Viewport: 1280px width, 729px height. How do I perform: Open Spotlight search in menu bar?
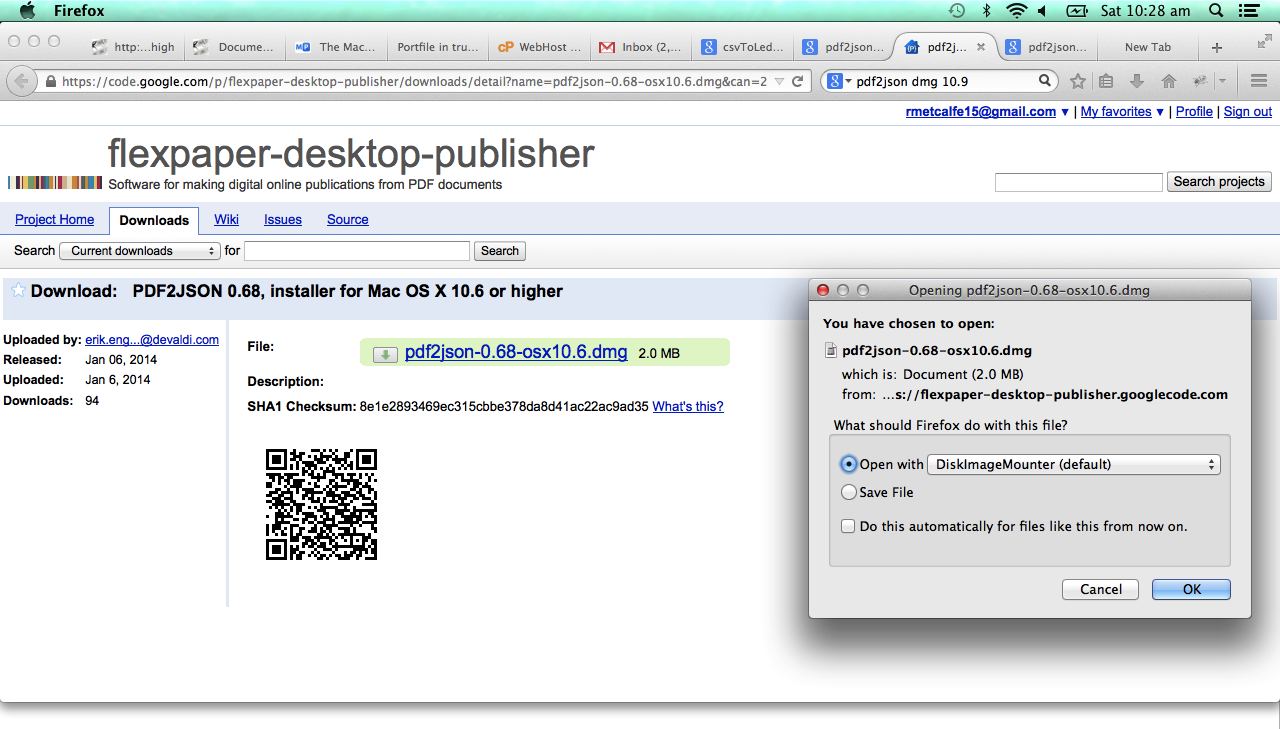tap(1217, 11)
